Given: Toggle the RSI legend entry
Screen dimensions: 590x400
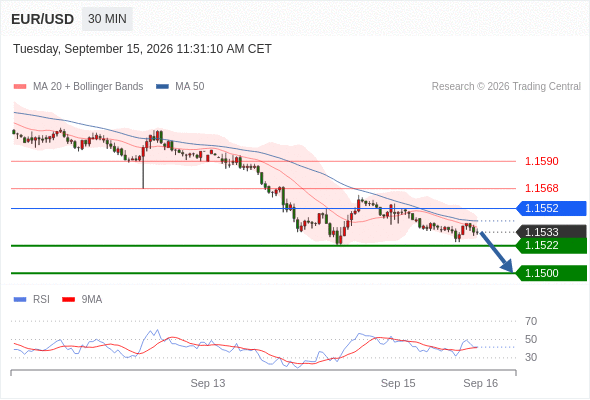Looking at the screenshot, I should (x=32, y=300).
